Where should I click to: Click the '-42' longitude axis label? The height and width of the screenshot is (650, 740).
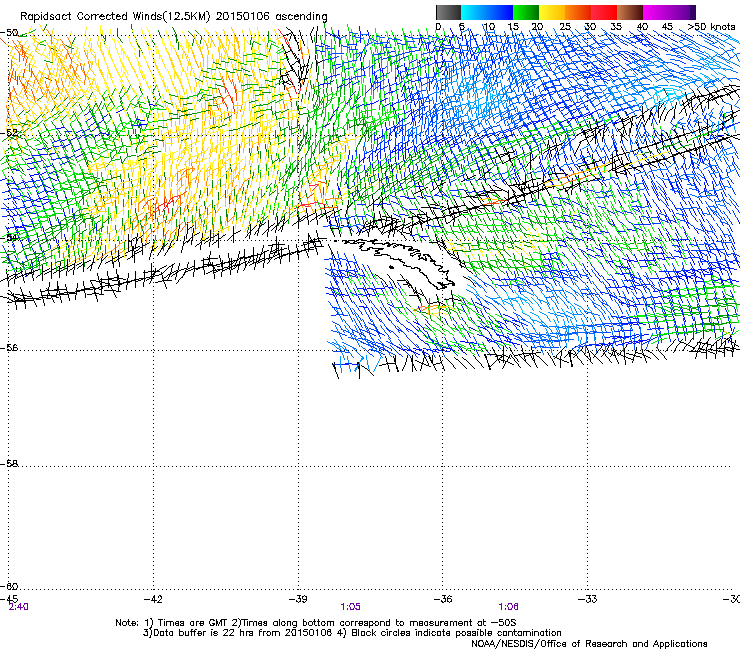click(x=153, y=599)
